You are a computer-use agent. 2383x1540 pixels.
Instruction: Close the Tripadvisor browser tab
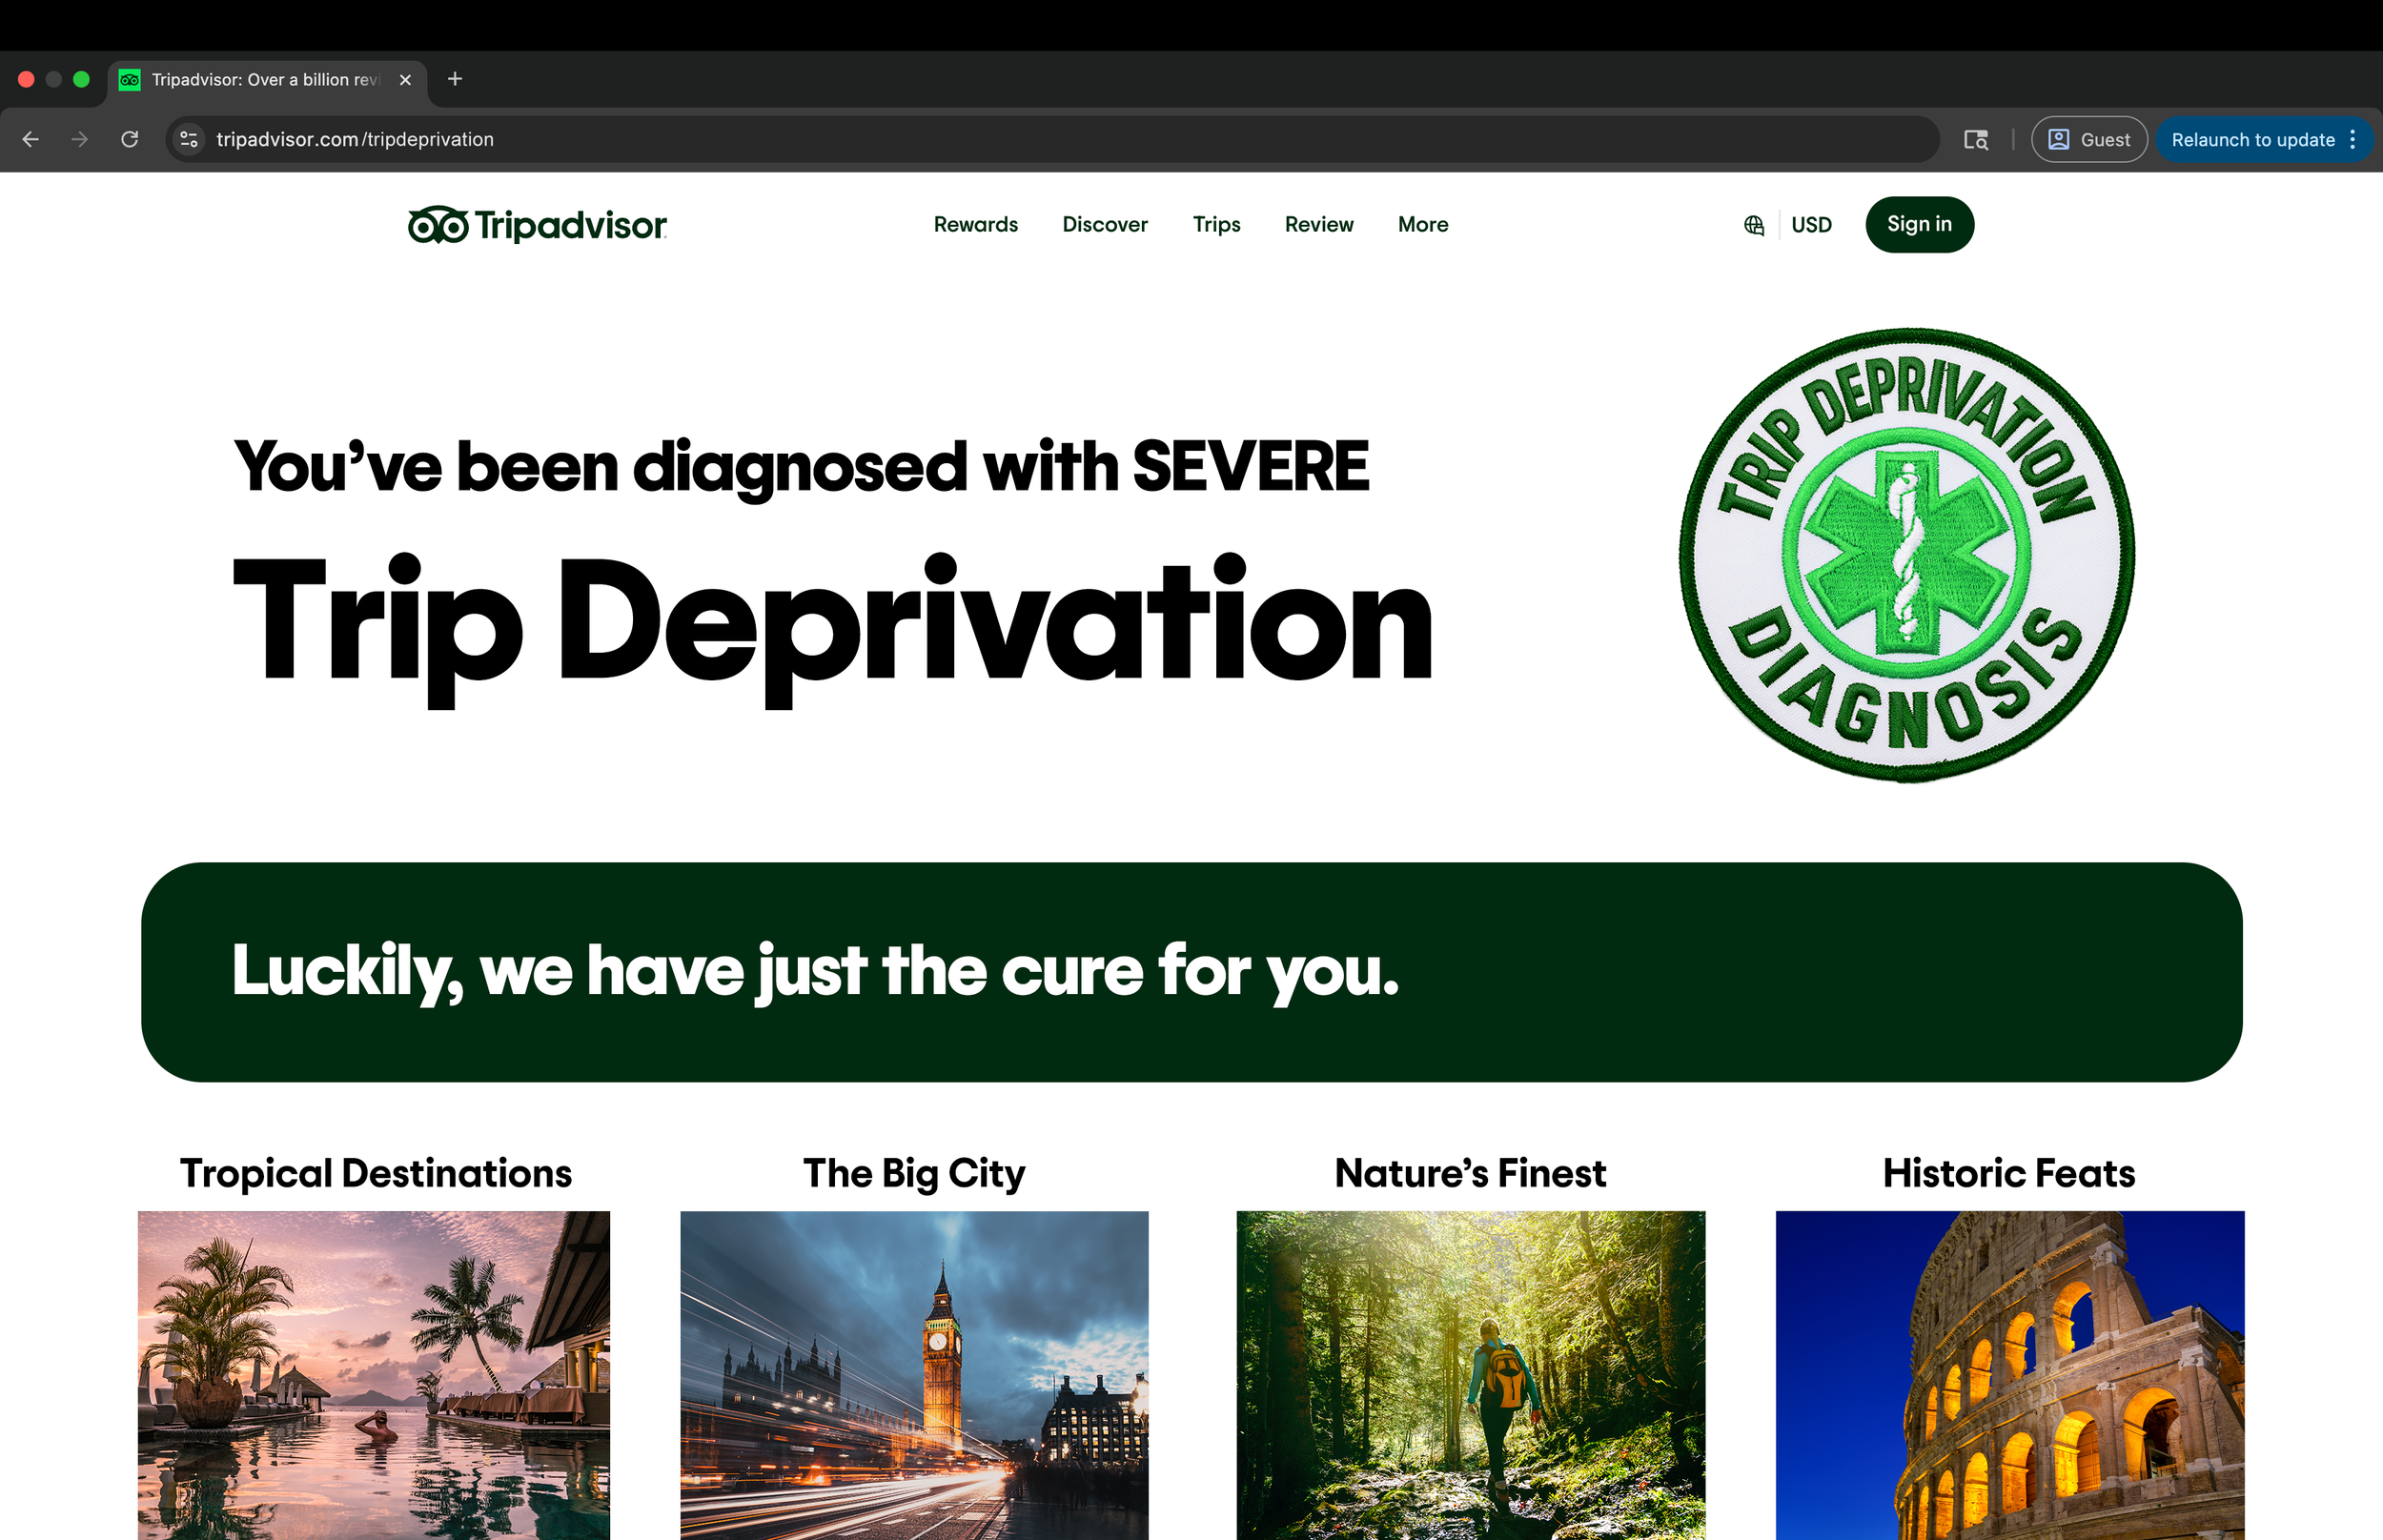coord(405,79)
